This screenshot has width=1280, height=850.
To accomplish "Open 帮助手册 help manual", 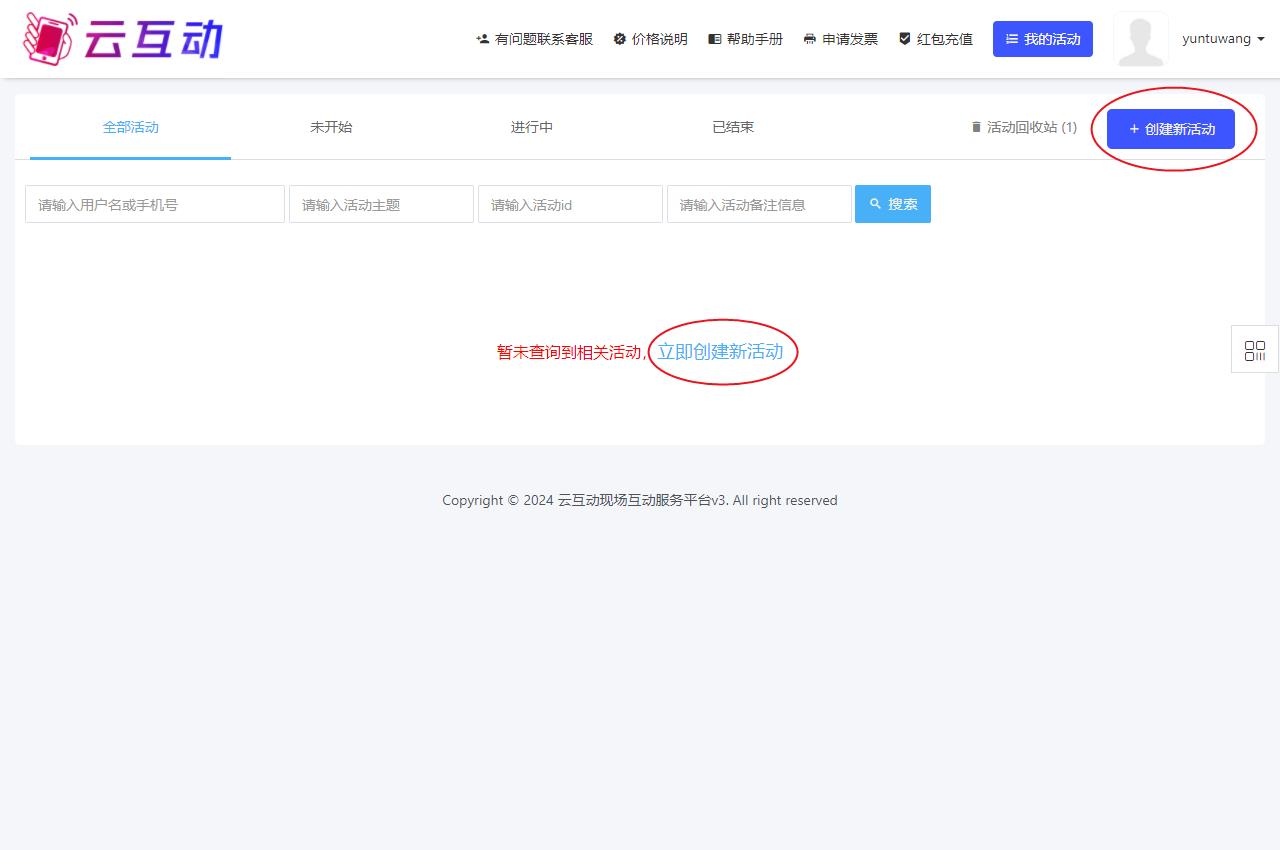I will 745,39.
